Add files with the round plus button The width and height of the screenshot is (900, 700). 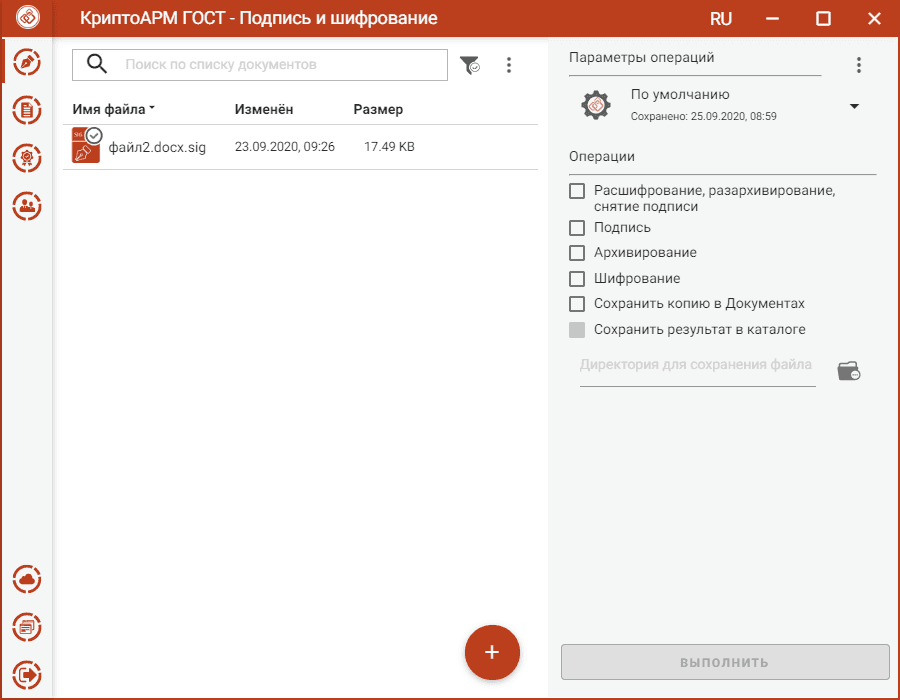tap(492, 652)
